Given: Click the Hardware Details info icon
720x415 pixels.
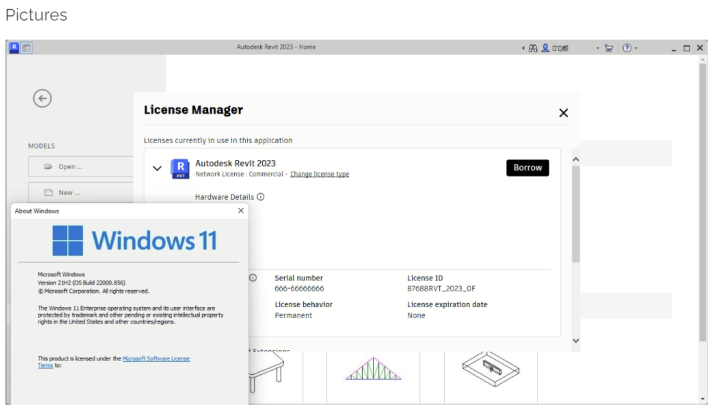Looking at the screenshot, I should (x=261, y=197).
